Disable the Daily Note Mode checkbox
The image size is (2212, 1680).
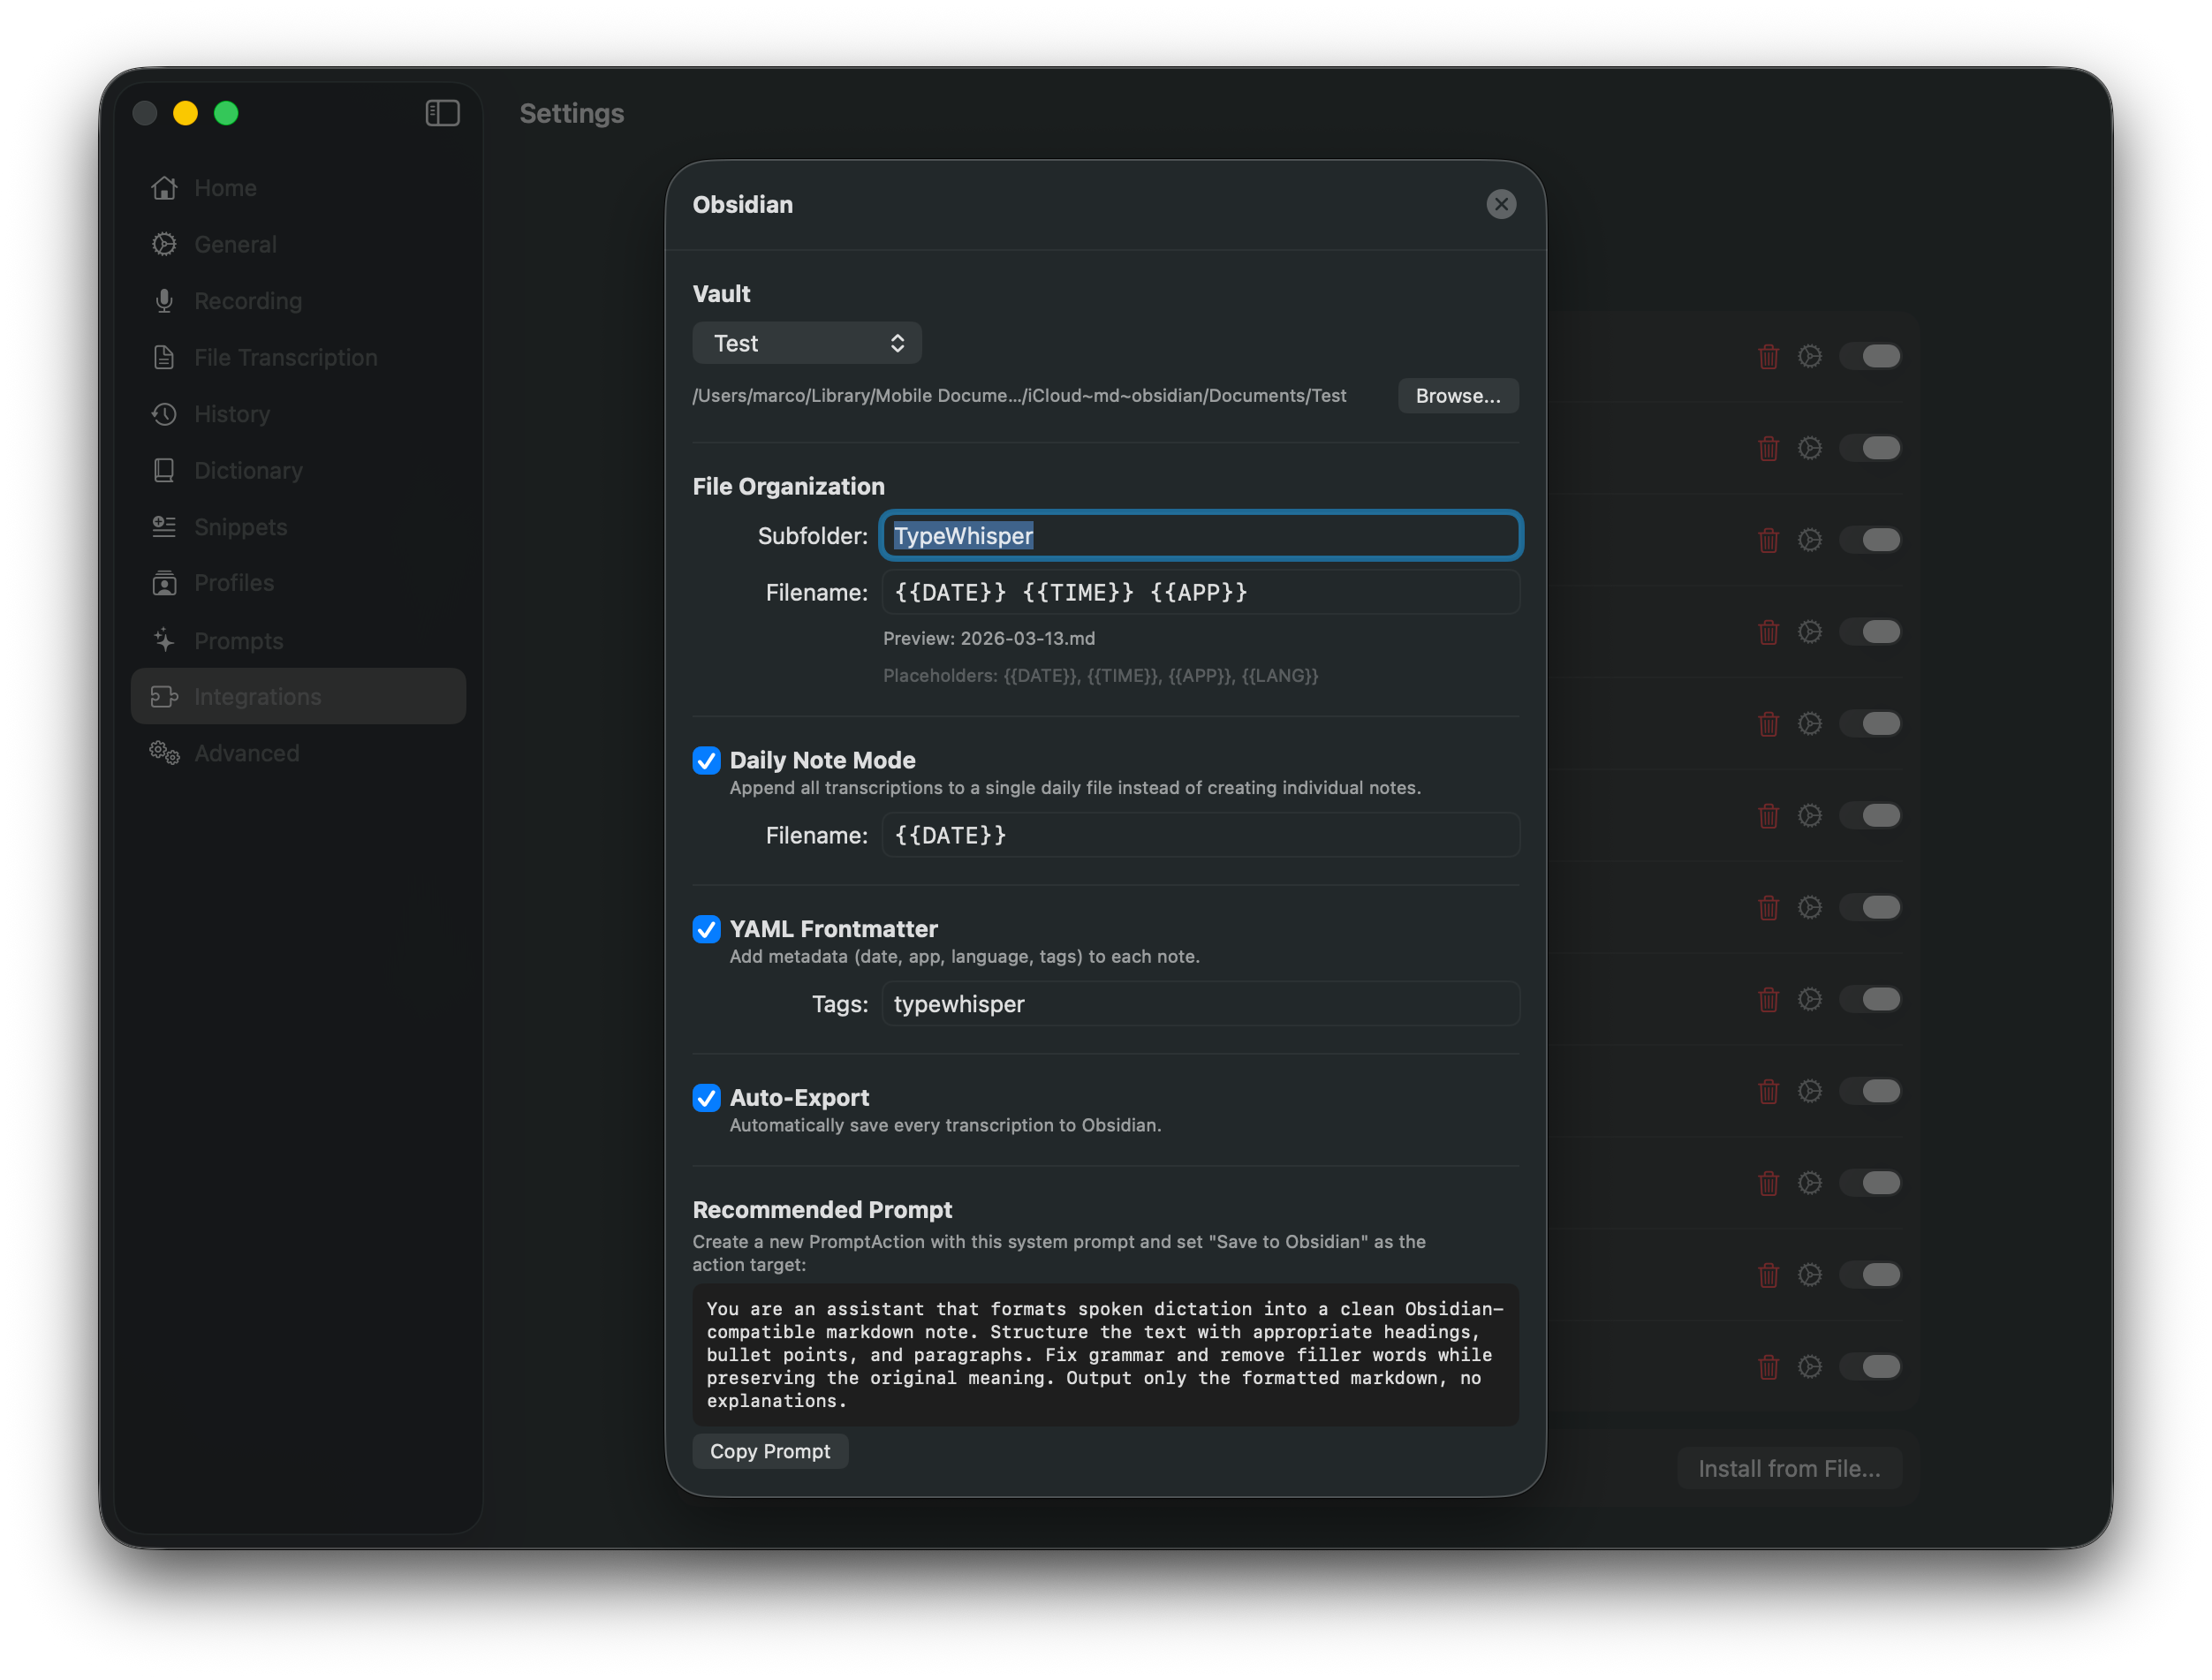[707, 760]
